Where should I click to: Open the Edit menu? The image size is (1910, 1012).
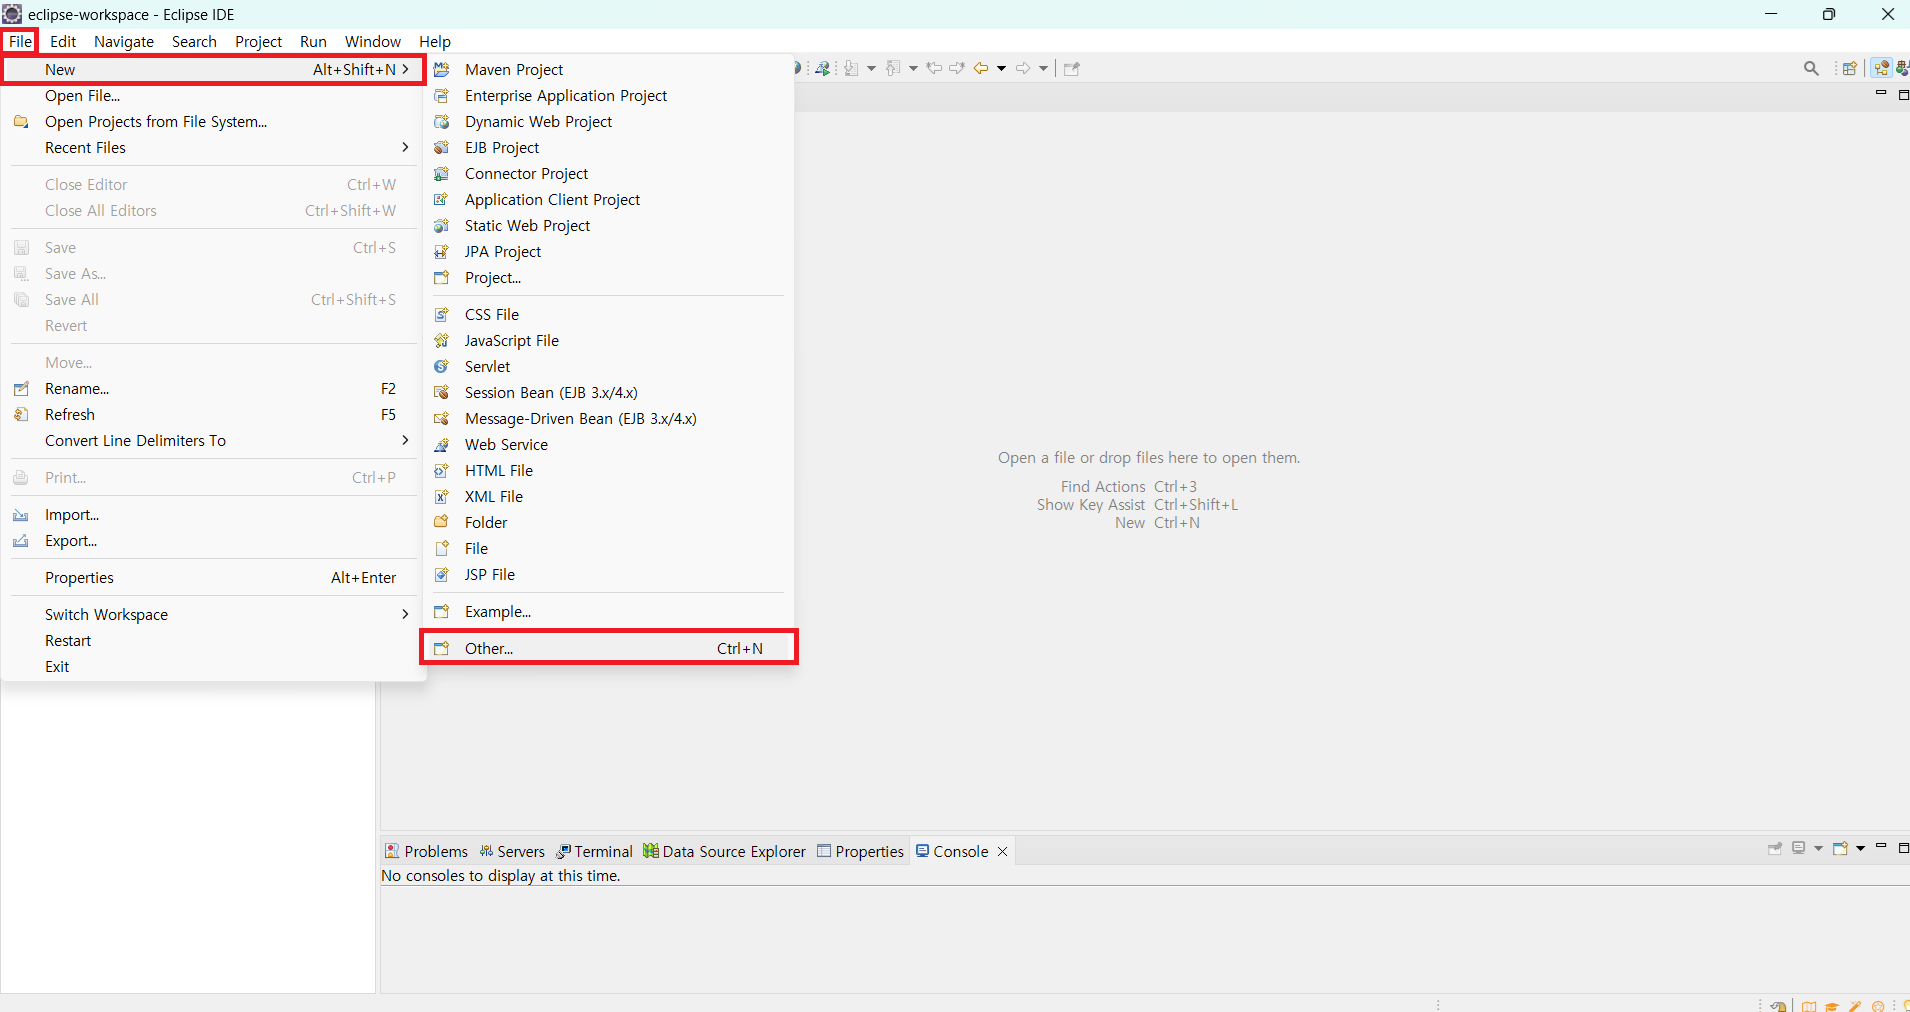pyautogui.click(x=63, y=41)
